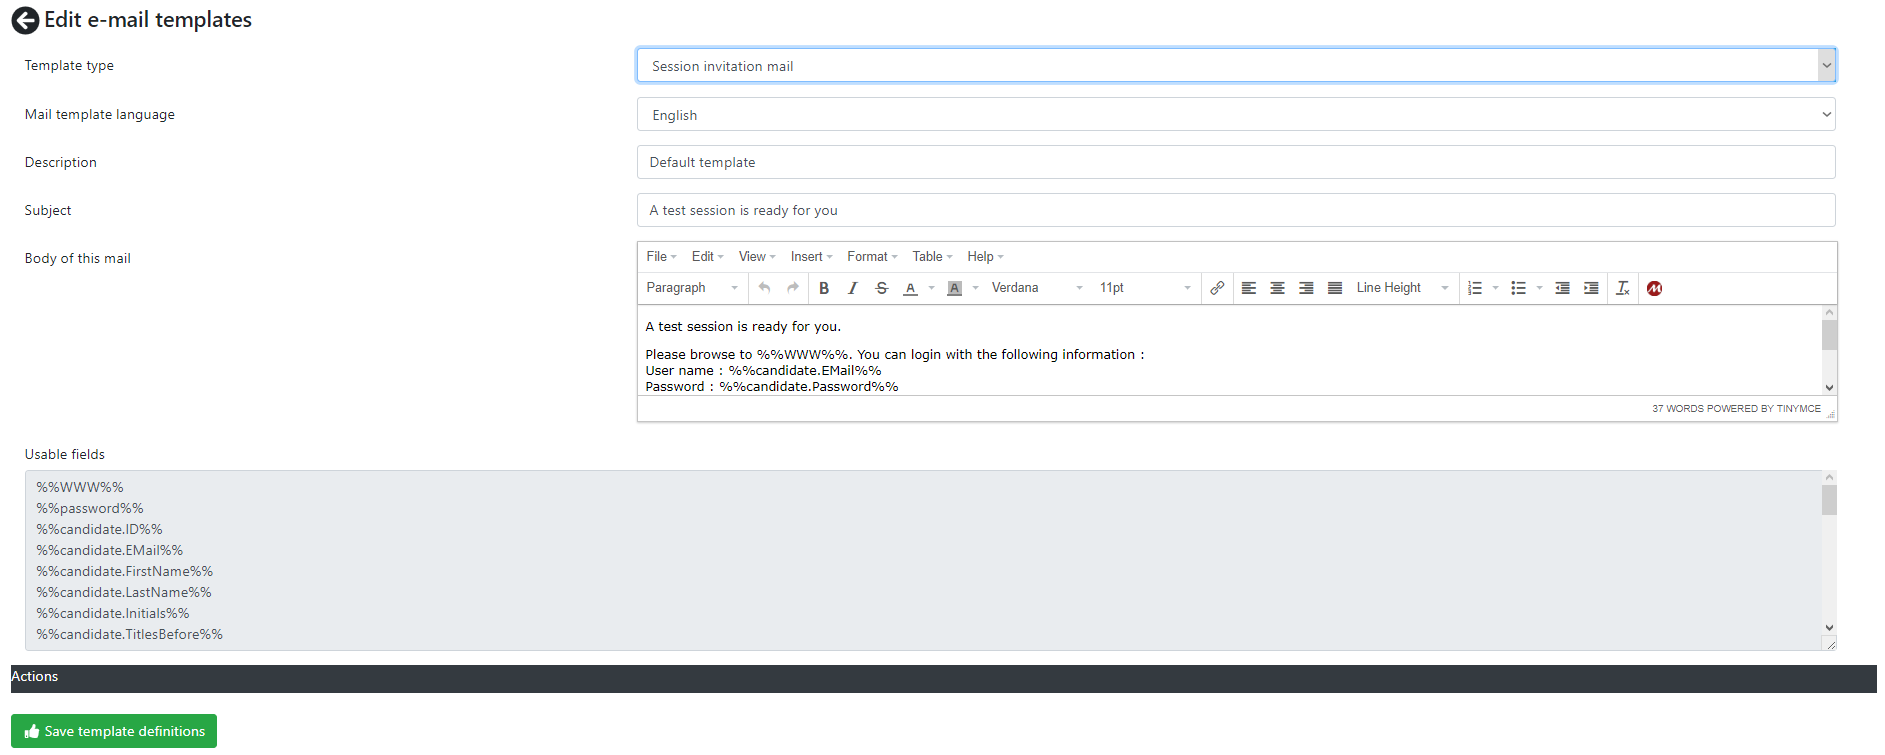This screenshot has width=1885, height=755.
Task: Redo the last edit
Action: 793,288
